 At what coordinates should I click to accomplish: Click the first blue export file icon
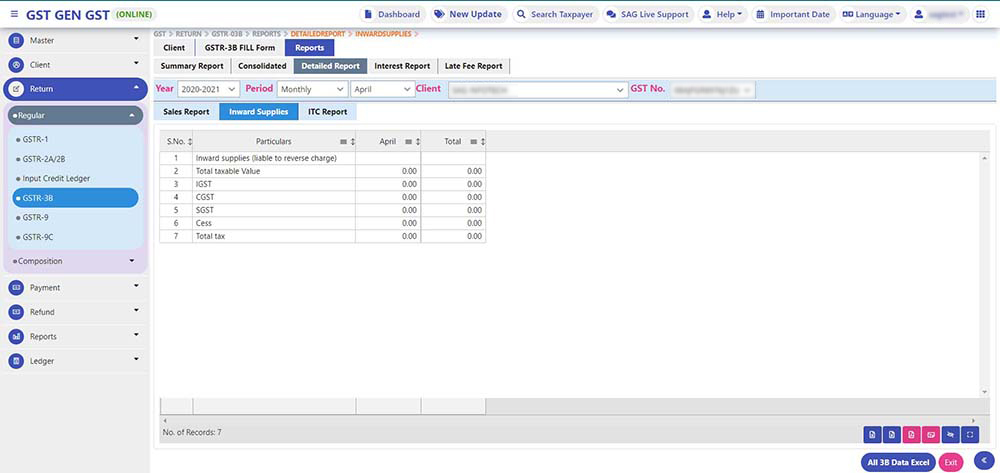tap(873, 434)
